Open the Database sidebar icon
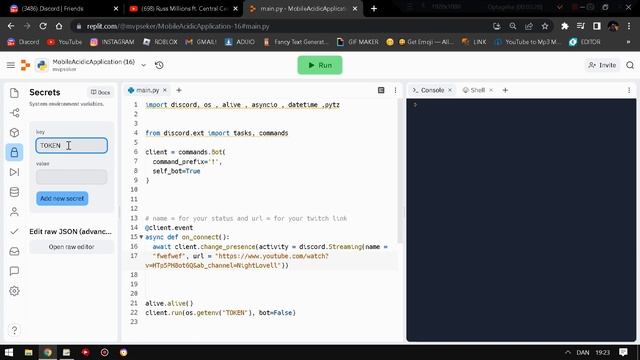640x360 pixels. click(14, 192)
